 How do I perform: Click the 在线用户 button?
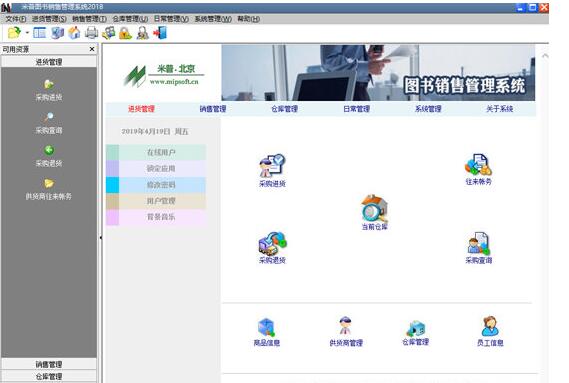click(156, 152)
